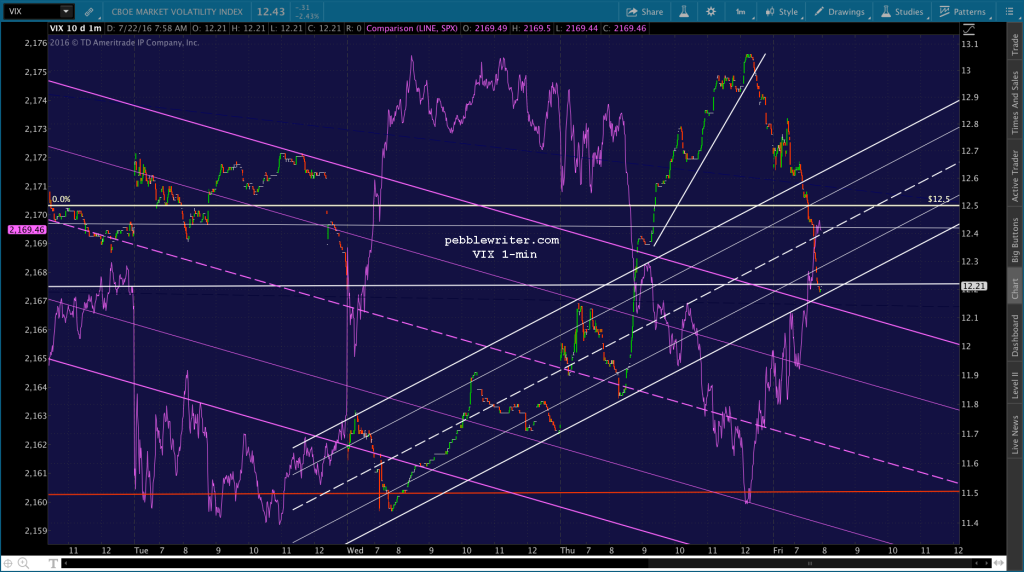
Task: Open Active Trader sidebar tab
Action: coord(1015,175)
